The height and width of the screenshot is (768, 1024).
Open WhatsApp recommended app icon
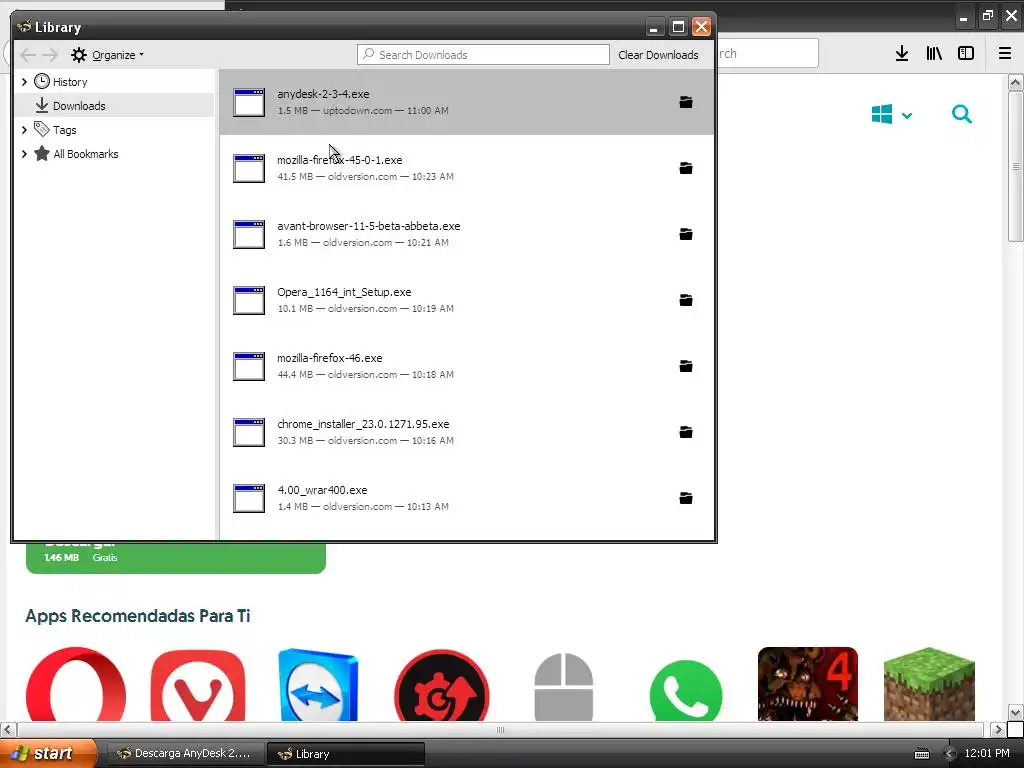(x=686, y=690)
